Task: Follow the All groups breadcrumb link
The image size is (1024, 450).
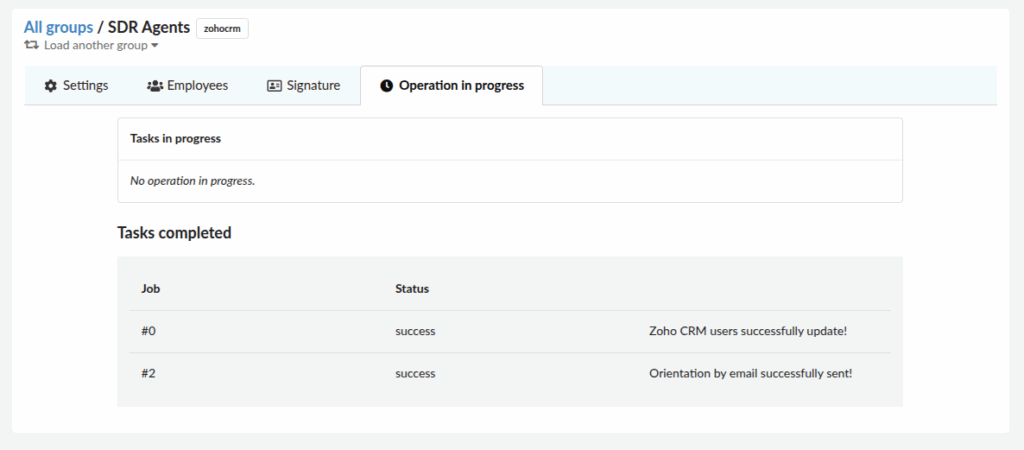Action: [58, 27]
